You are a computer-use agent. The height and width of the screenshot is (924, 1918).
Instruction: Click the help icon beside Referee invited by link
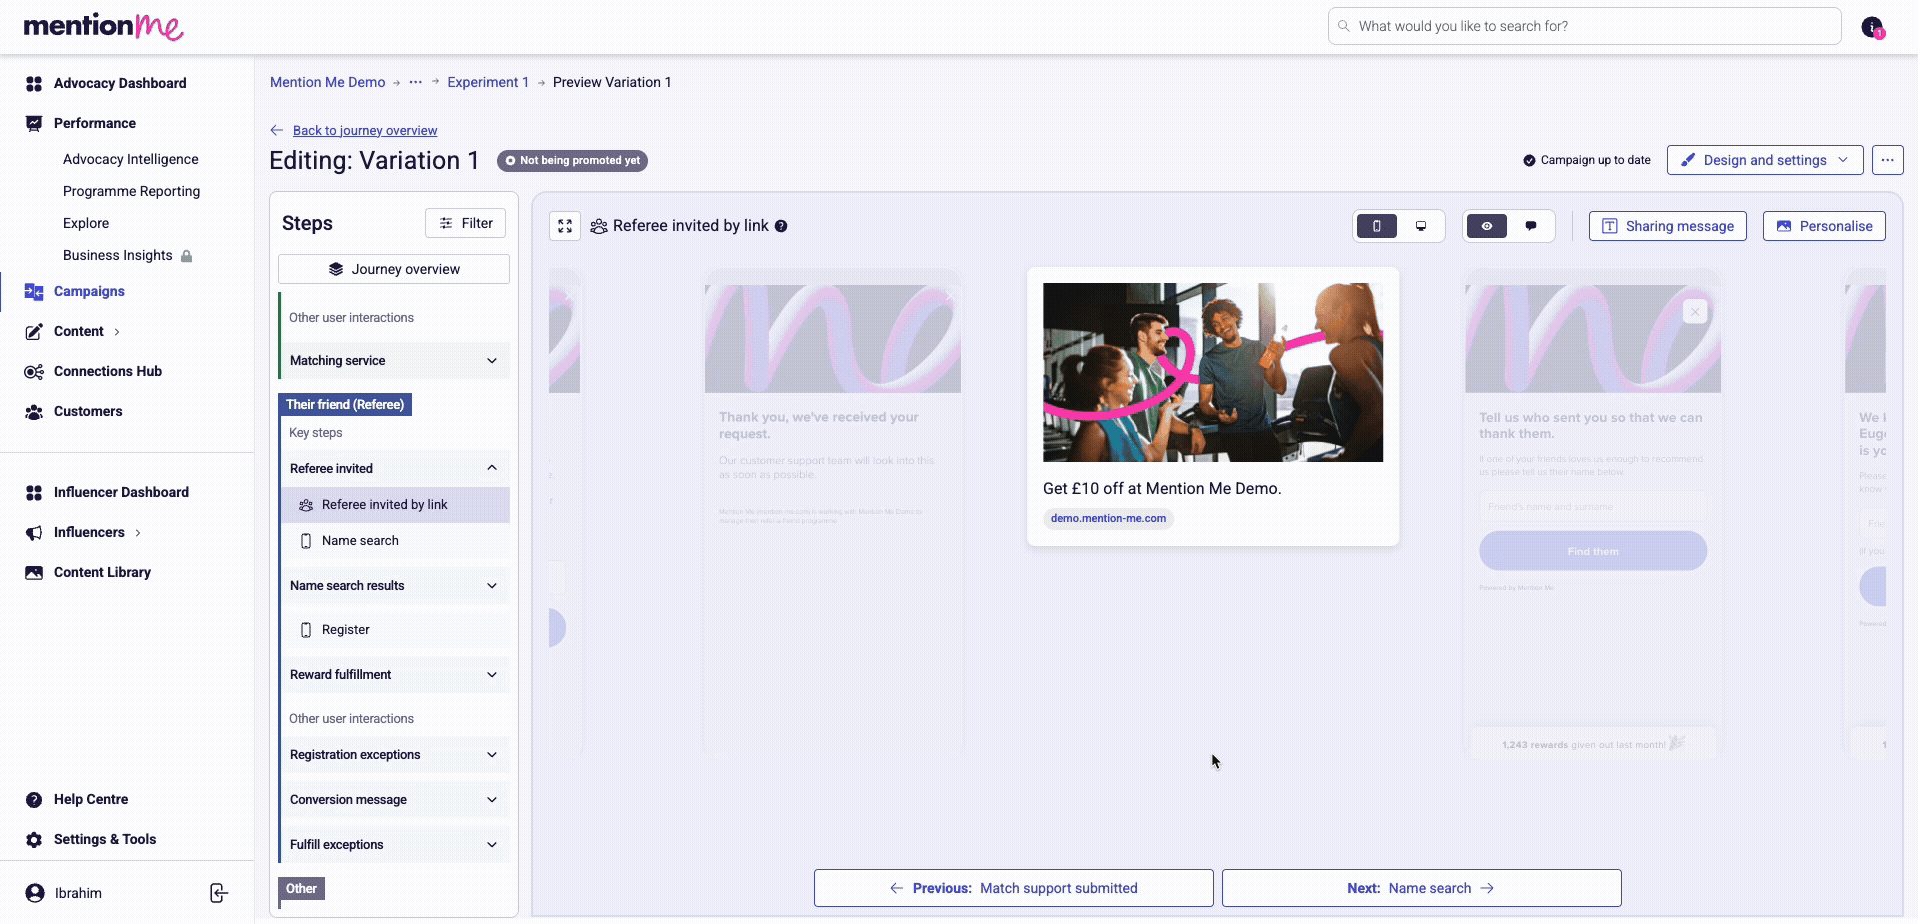(781, 226)
